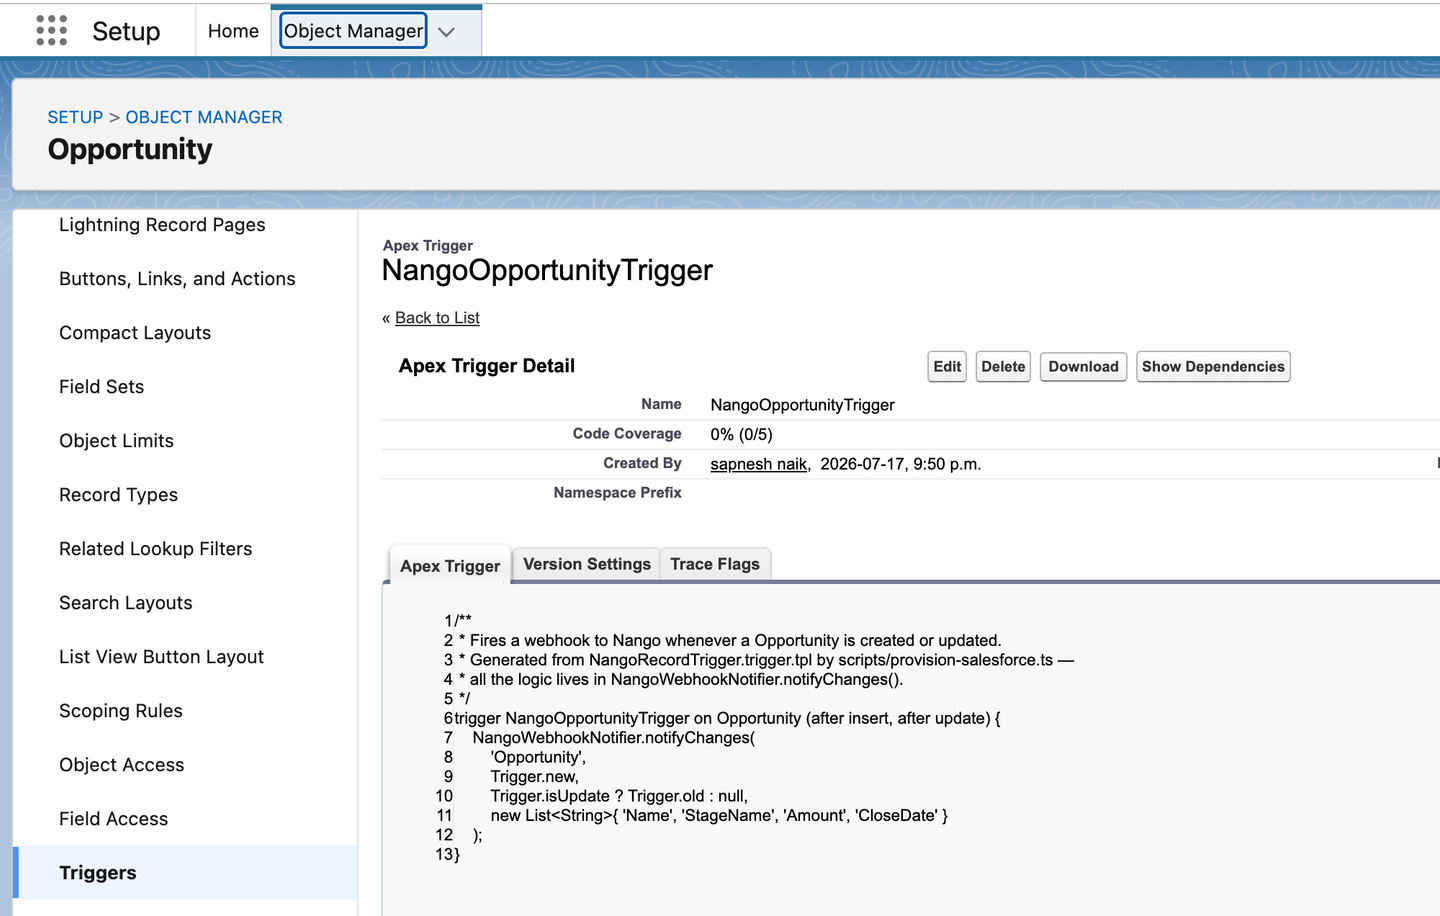Click comment line mentioning provision-salesforce.ts

click(766, 660)
